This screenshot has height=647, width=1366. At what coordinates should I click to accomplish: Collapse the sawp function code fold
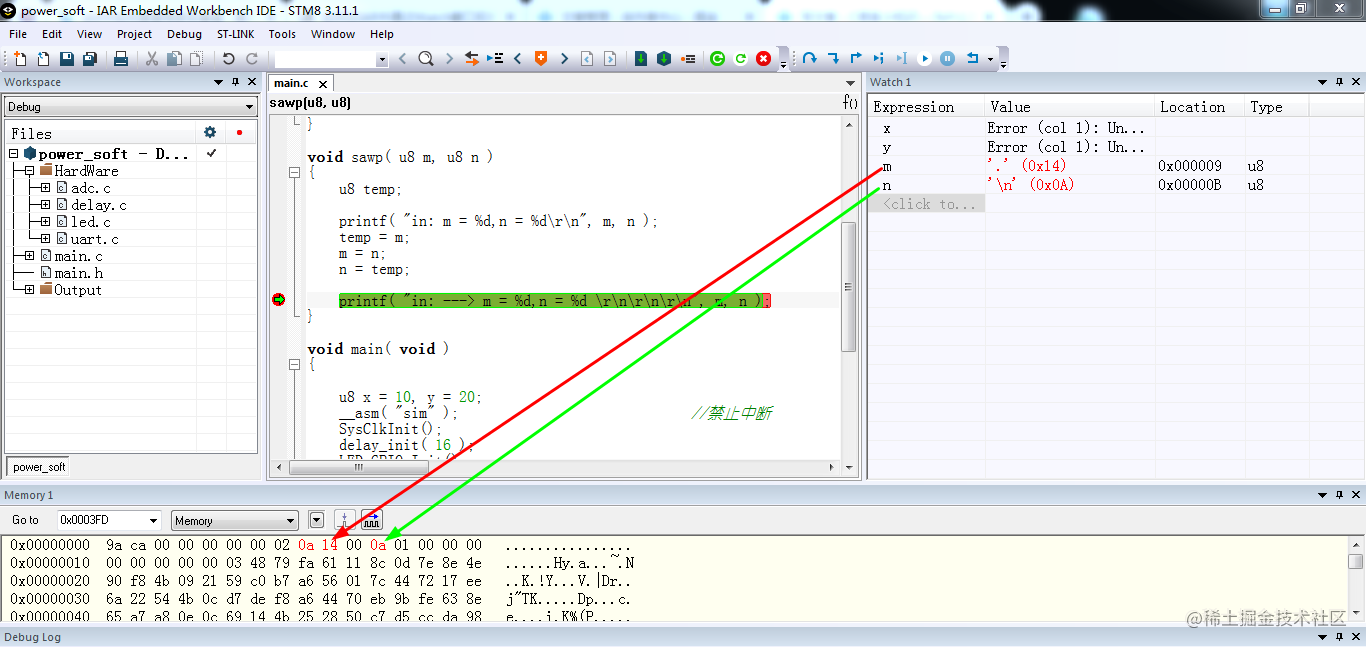pos(294,173)
